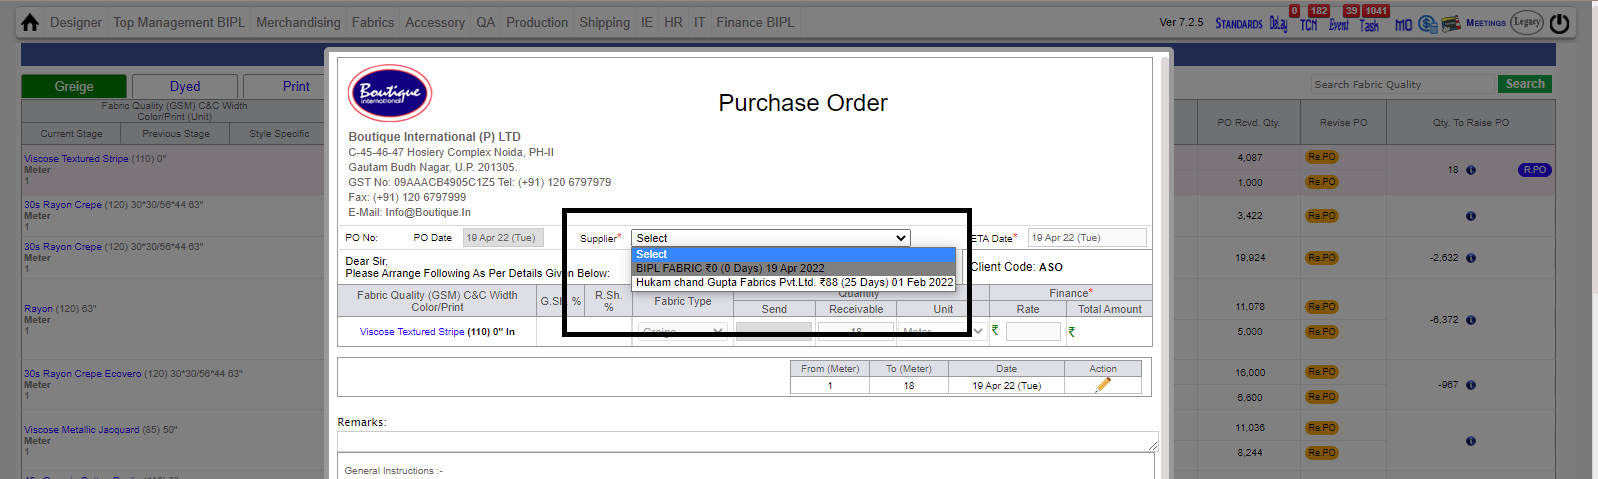Click the Re.PO badge for quantity 19,924

[1321, 258]
